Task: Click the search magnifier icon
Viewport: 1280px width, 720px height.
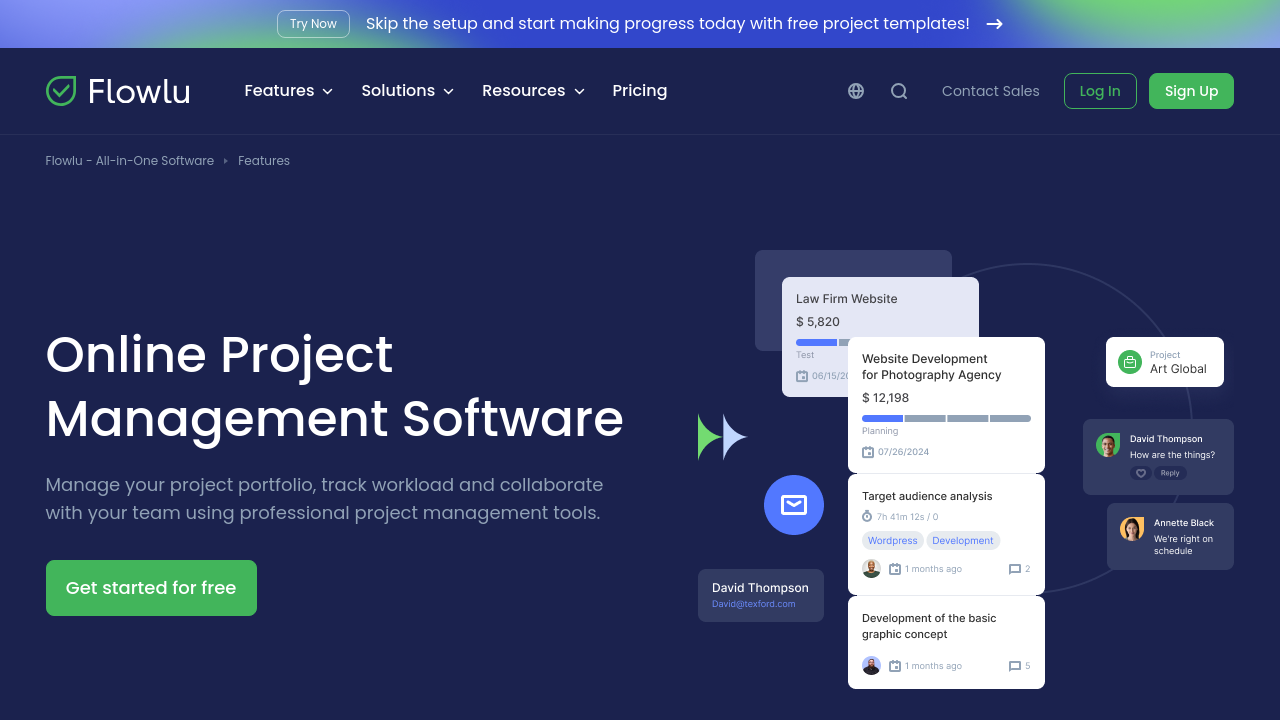Action: tap(899, 91)
